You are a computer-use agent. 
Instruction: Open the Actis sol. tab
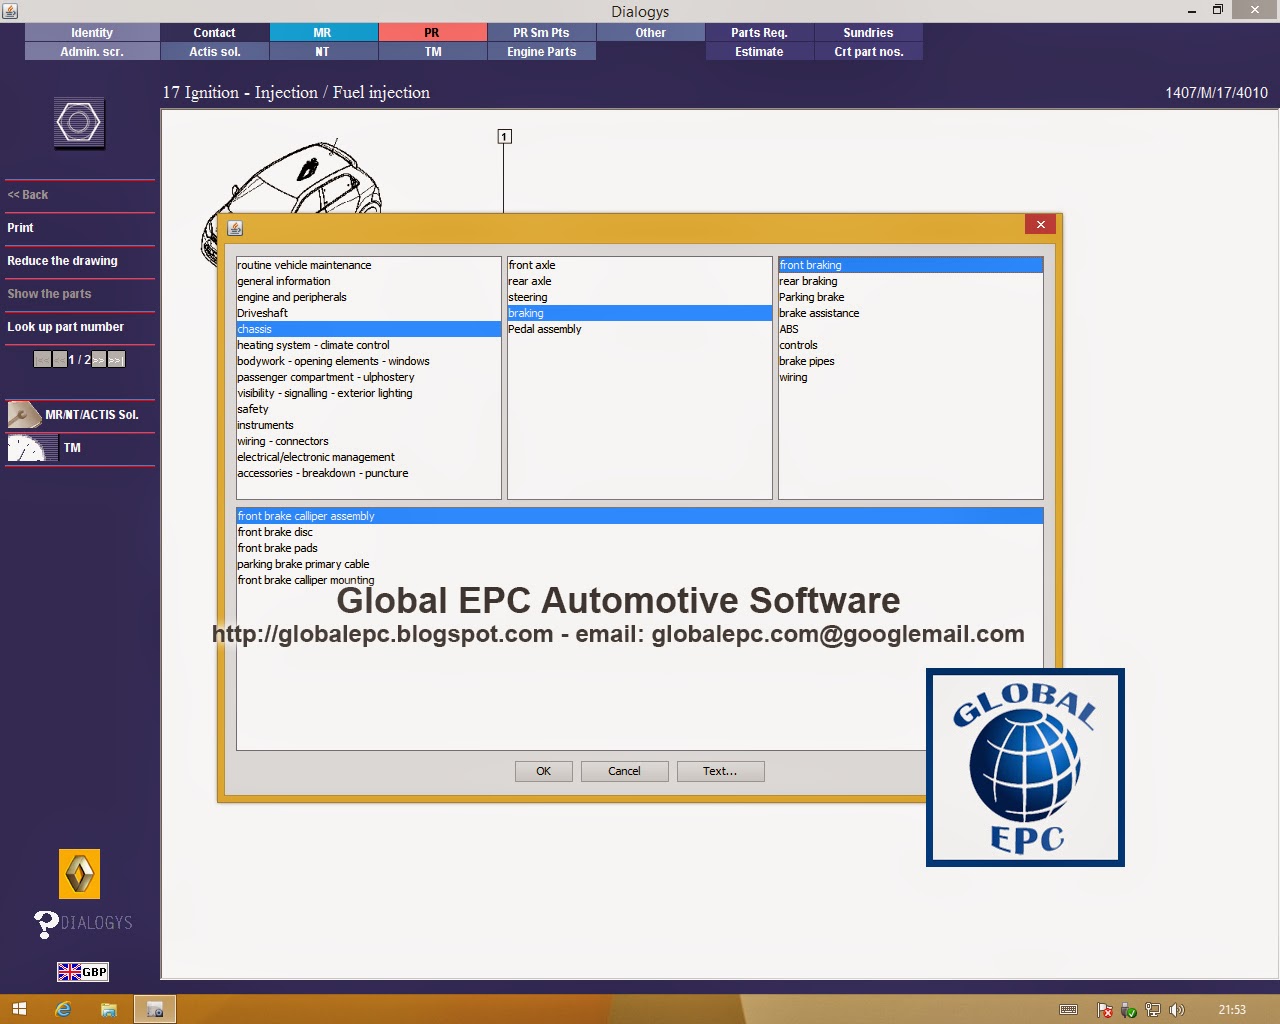[214, 52]
